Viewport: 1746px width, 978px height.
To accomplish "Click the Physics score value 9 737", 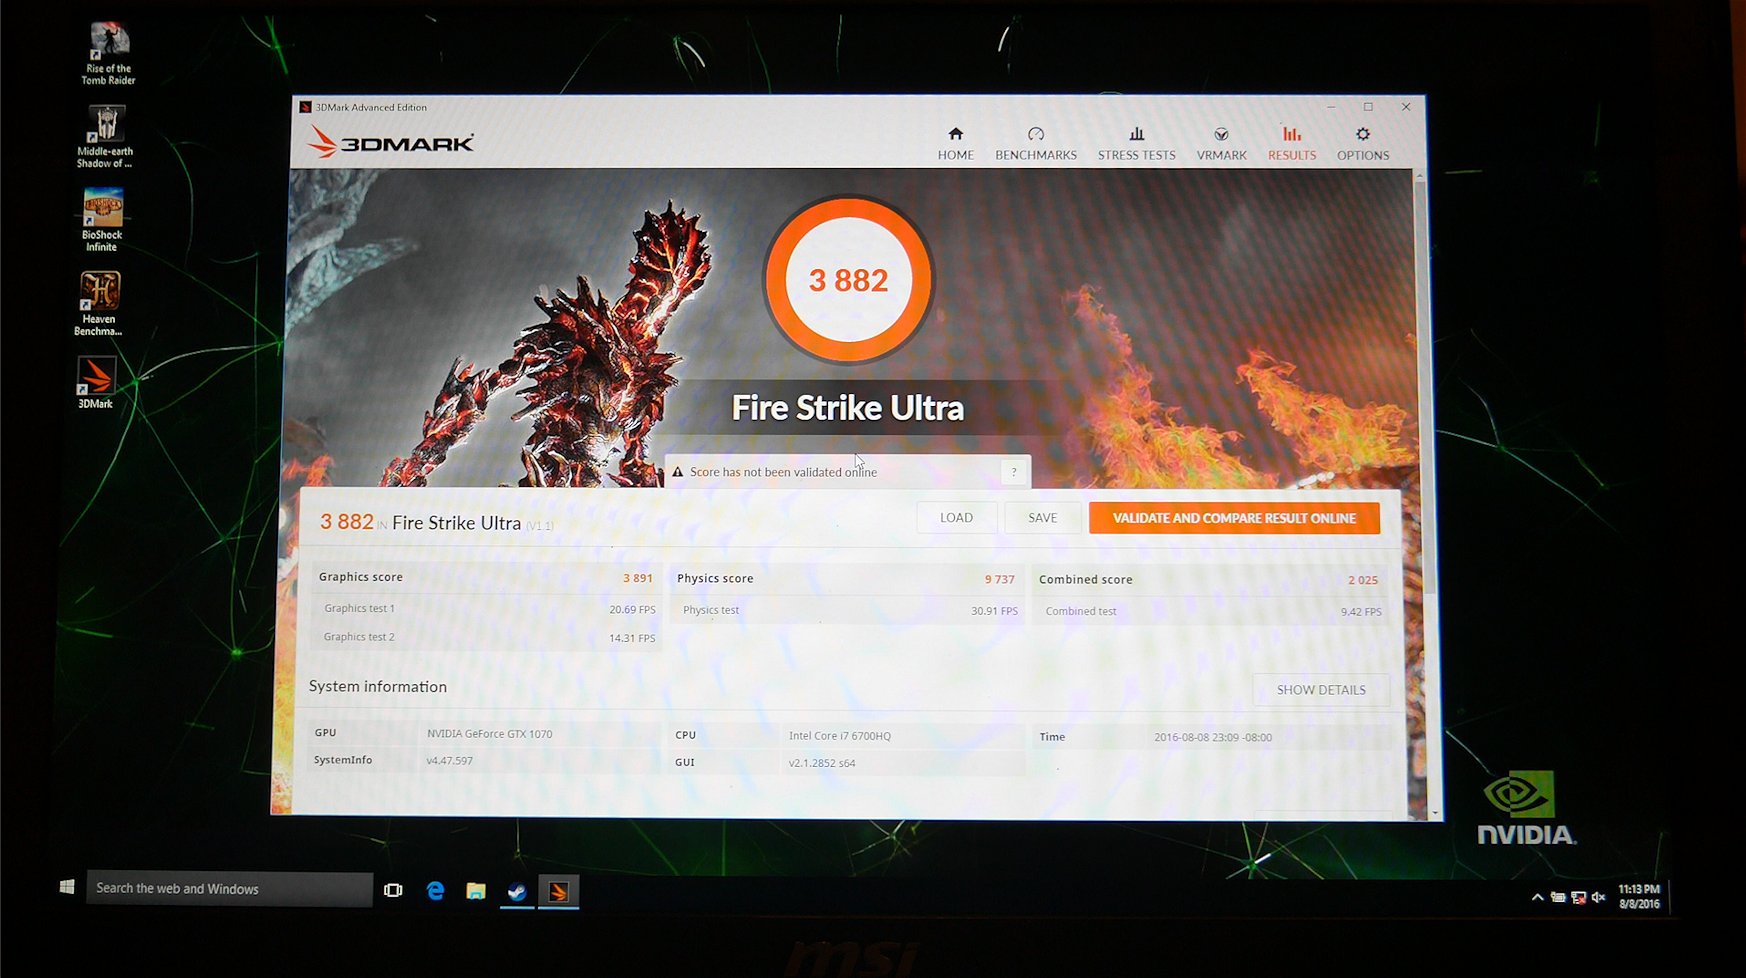I will [x=999, y=579].
